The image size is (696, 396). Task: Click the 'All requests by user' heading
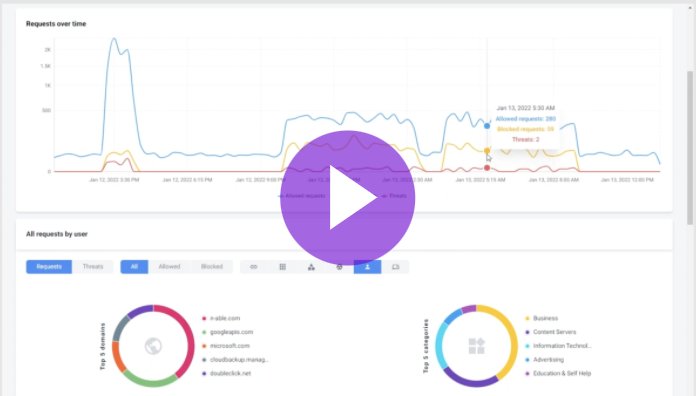point(57,234)
